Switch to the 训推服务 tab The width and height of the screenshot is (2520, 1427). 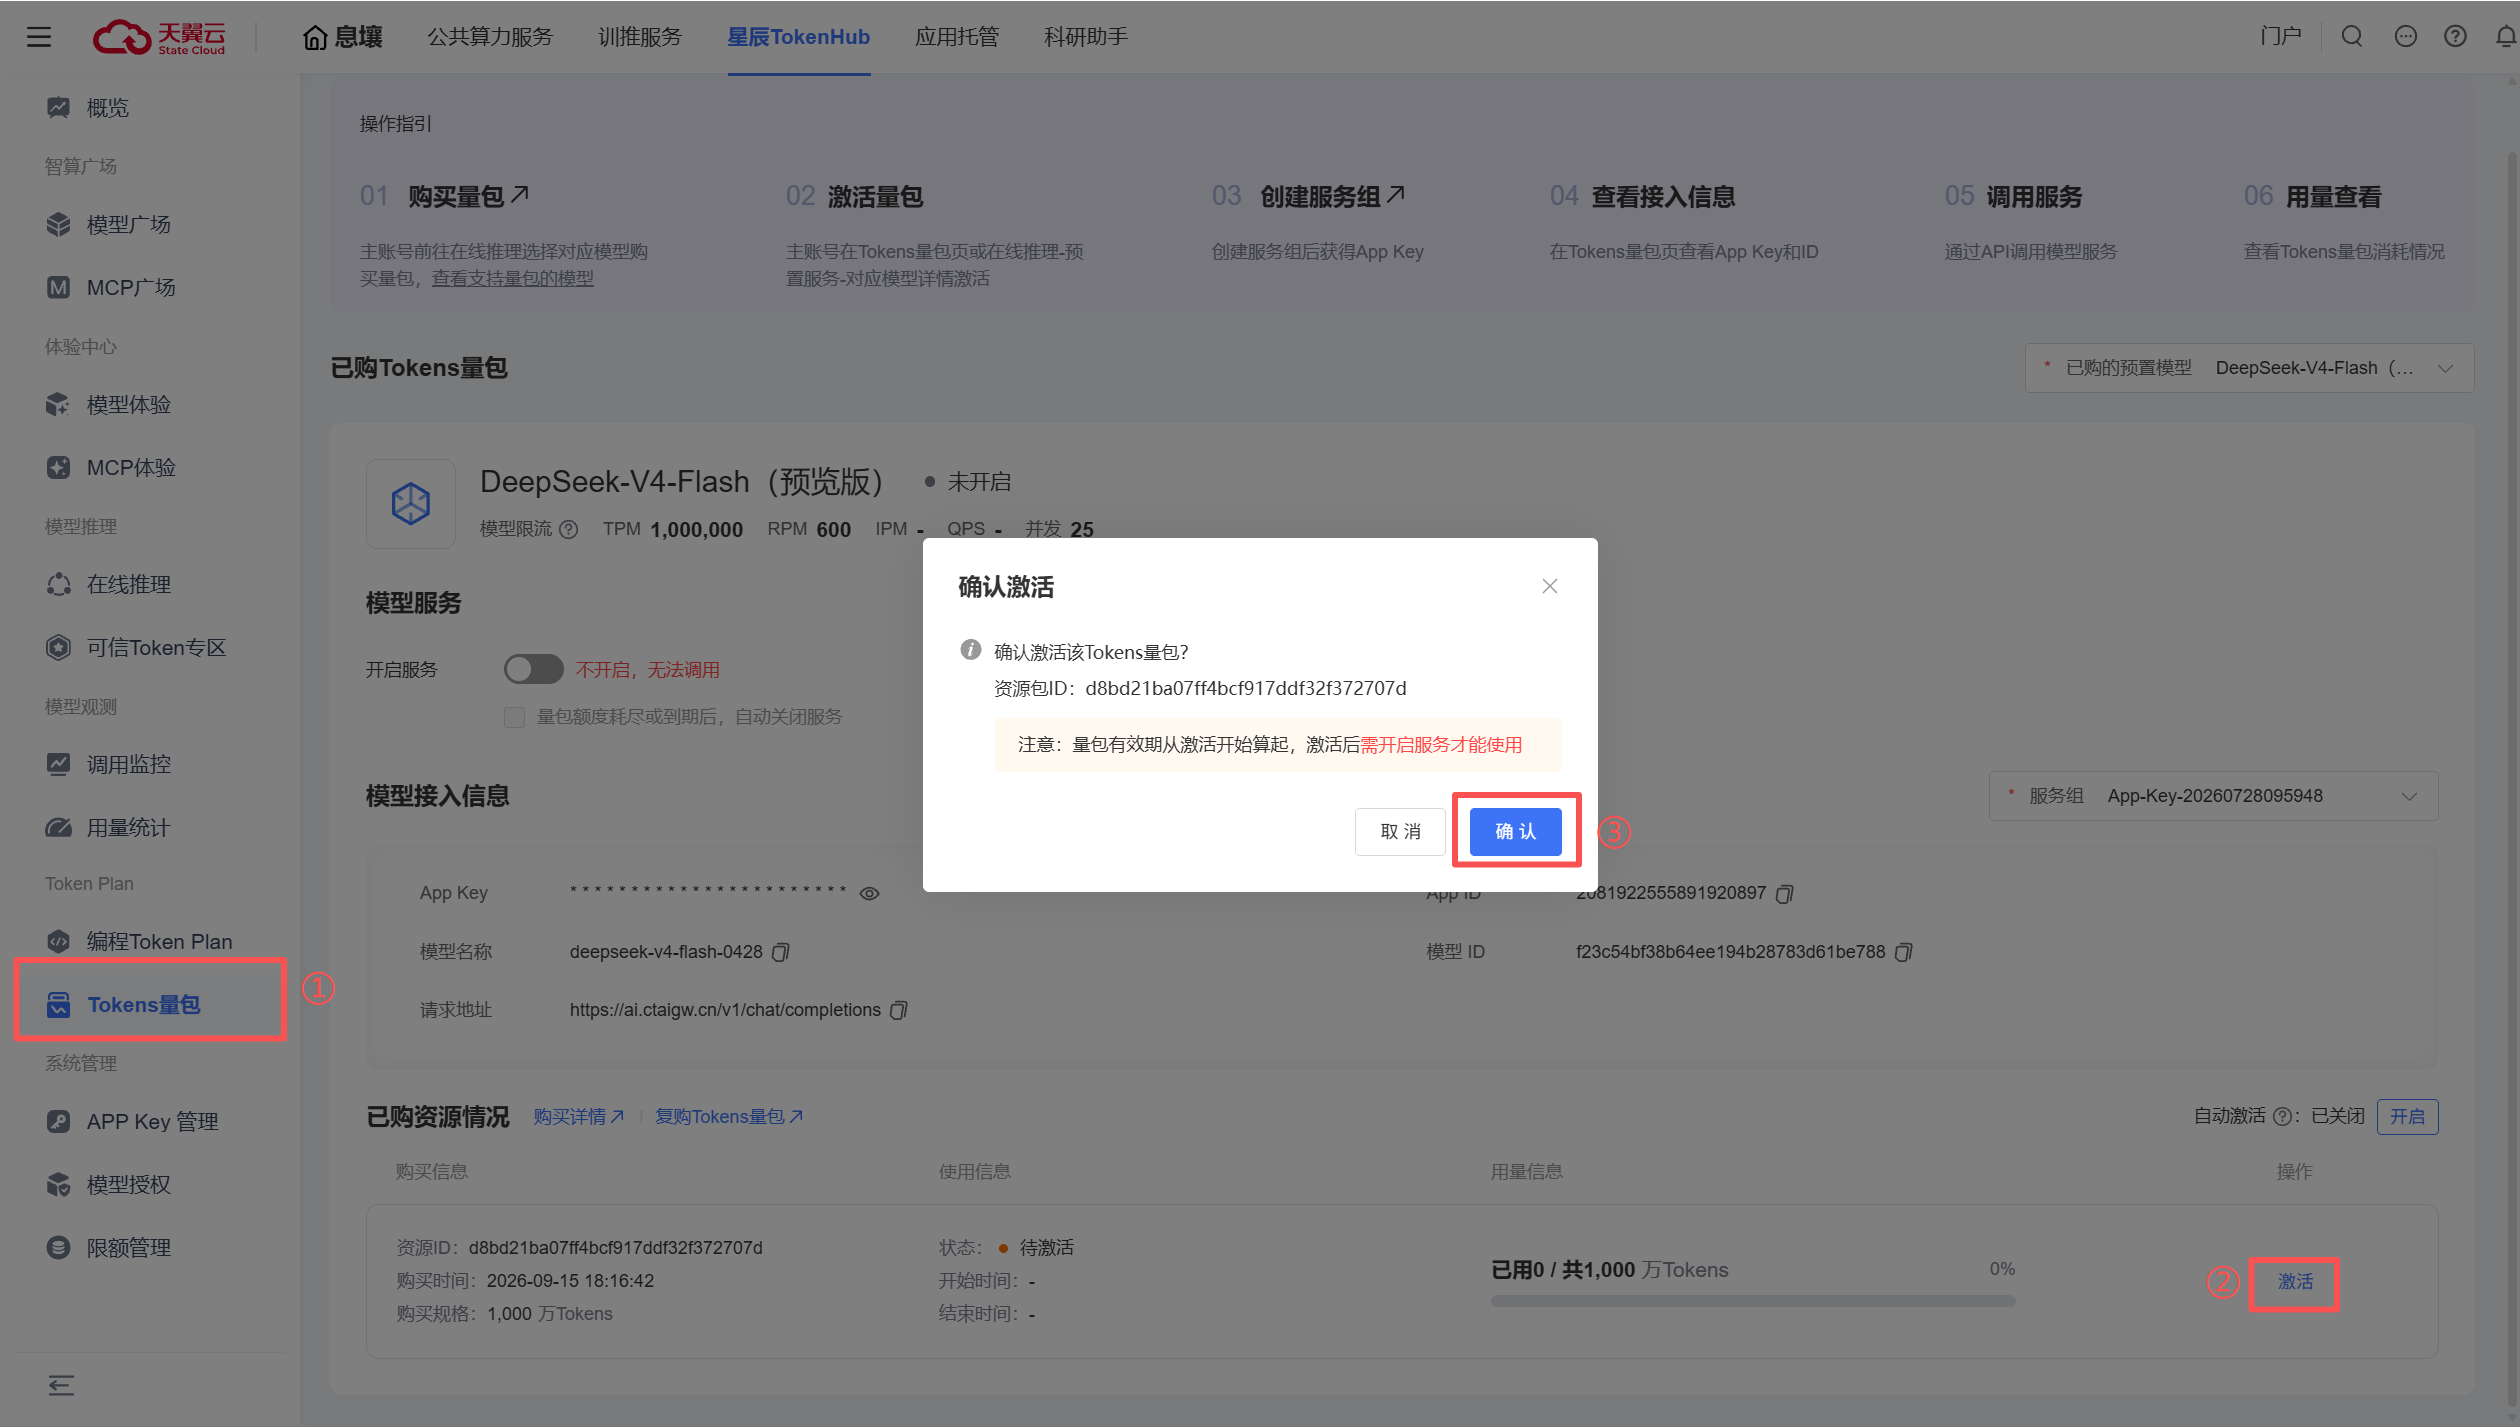(640, 37)
